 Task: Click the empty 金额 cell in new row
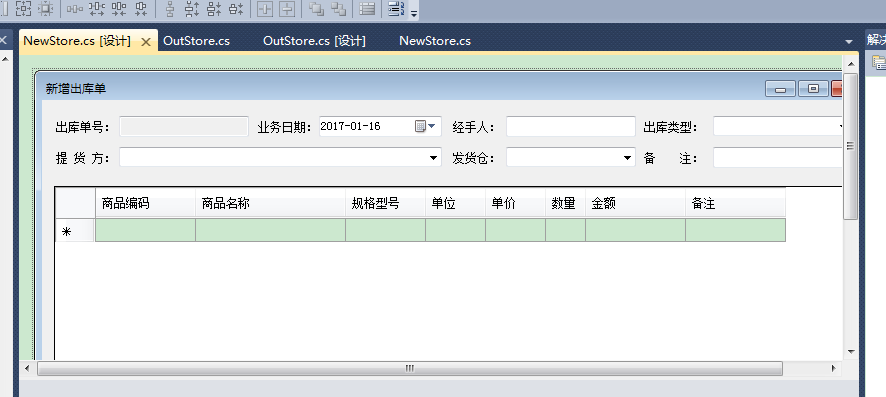(x=635, y=230)
